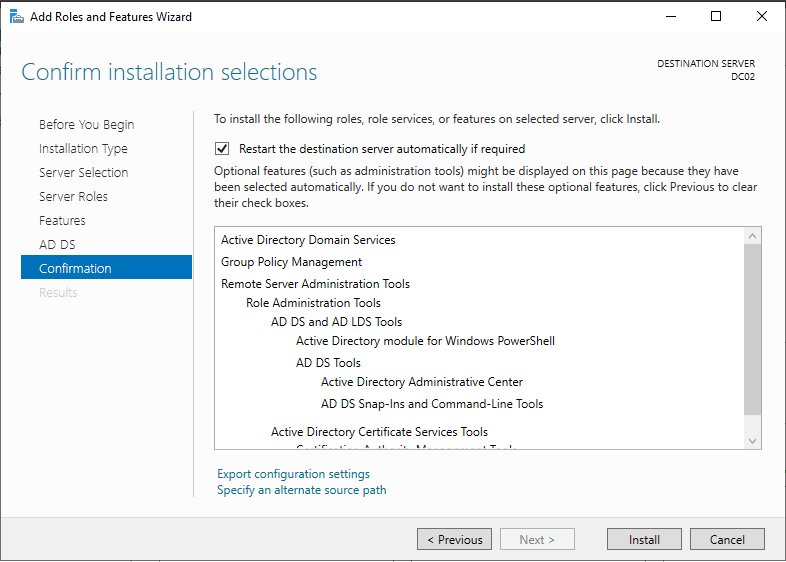786x562 pixels.
Task: Click Specify an alternate source path
Action: pyautogui.click(x=302, y=490)
